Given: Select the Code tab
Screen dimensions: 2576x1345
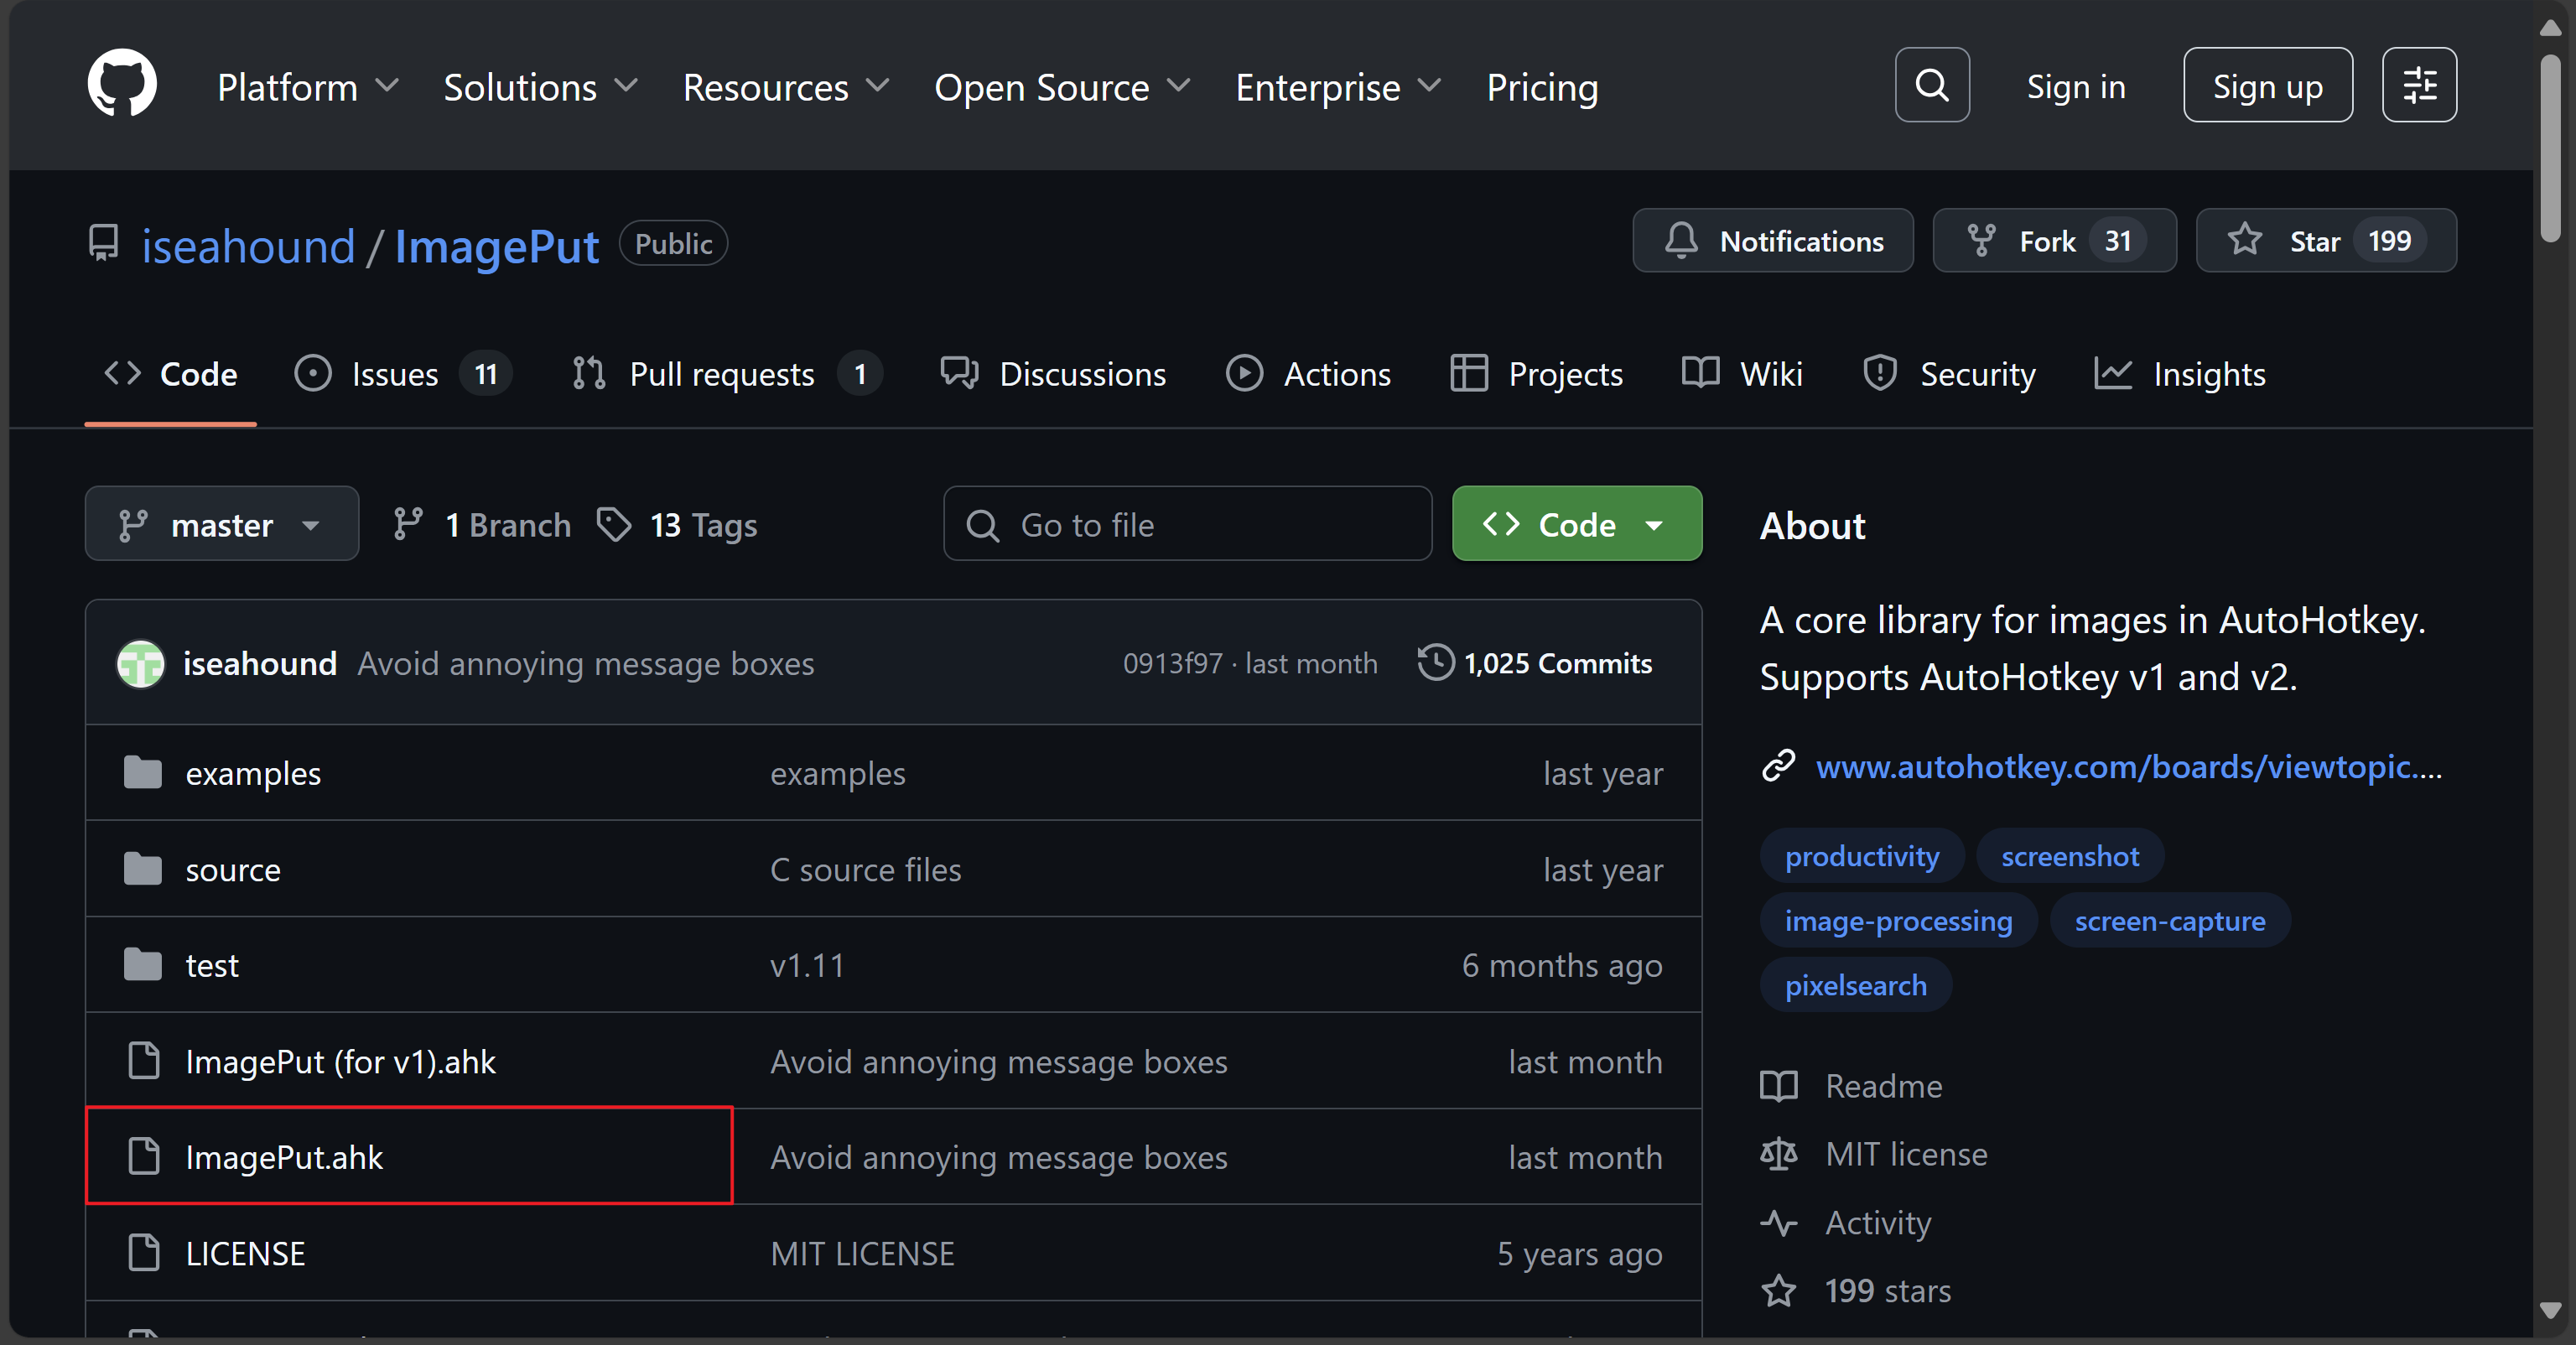Looking at the screenshot, I should pos(171,374).
